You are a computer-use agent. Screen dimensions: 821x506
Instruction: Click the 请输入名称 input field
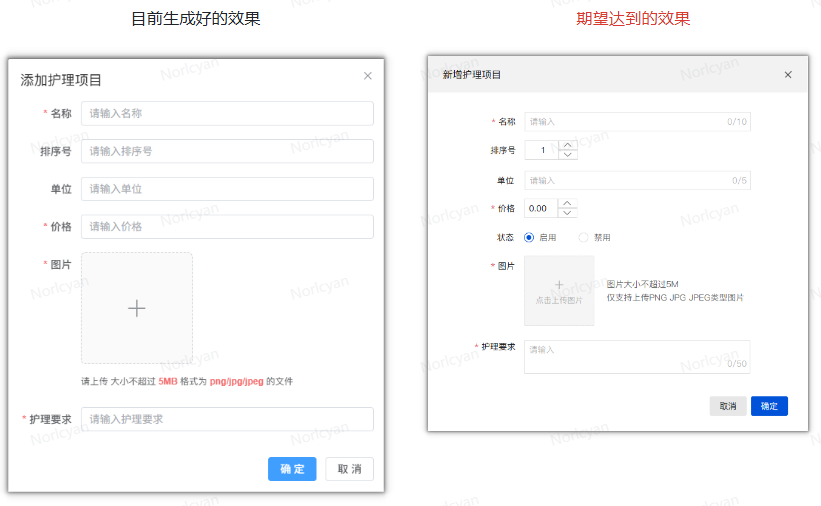(227, 114)
